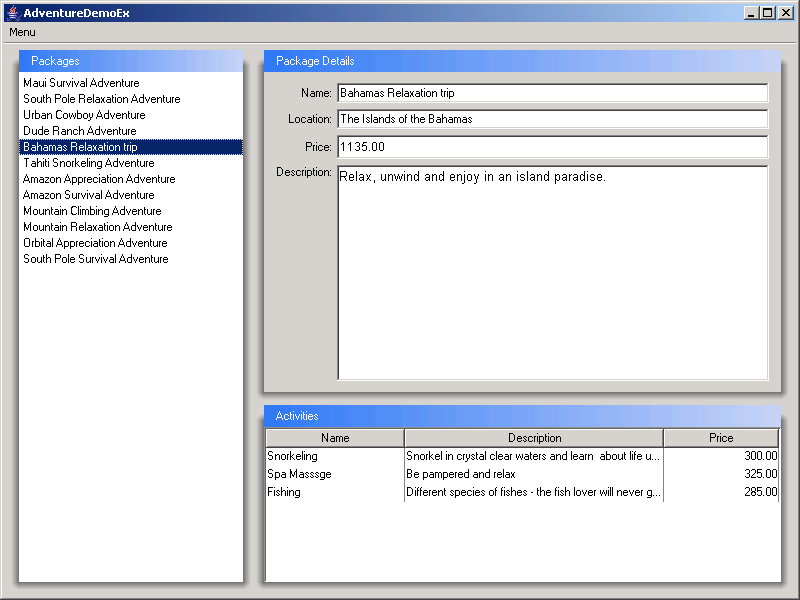Click the Description column header
Viewport: 800px width, 600px height.
(x=534, y=438)
